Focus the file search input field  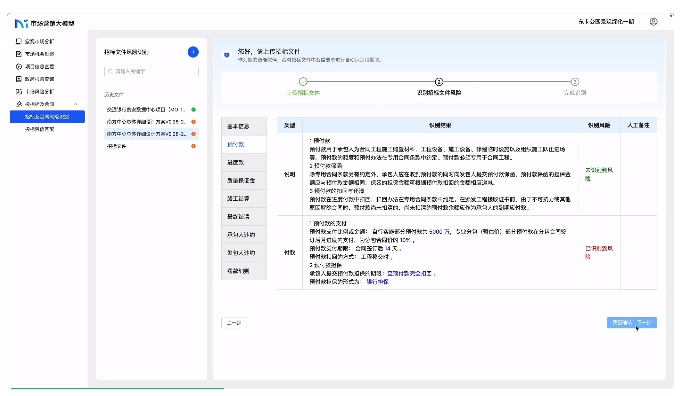(x=152, y=71)
